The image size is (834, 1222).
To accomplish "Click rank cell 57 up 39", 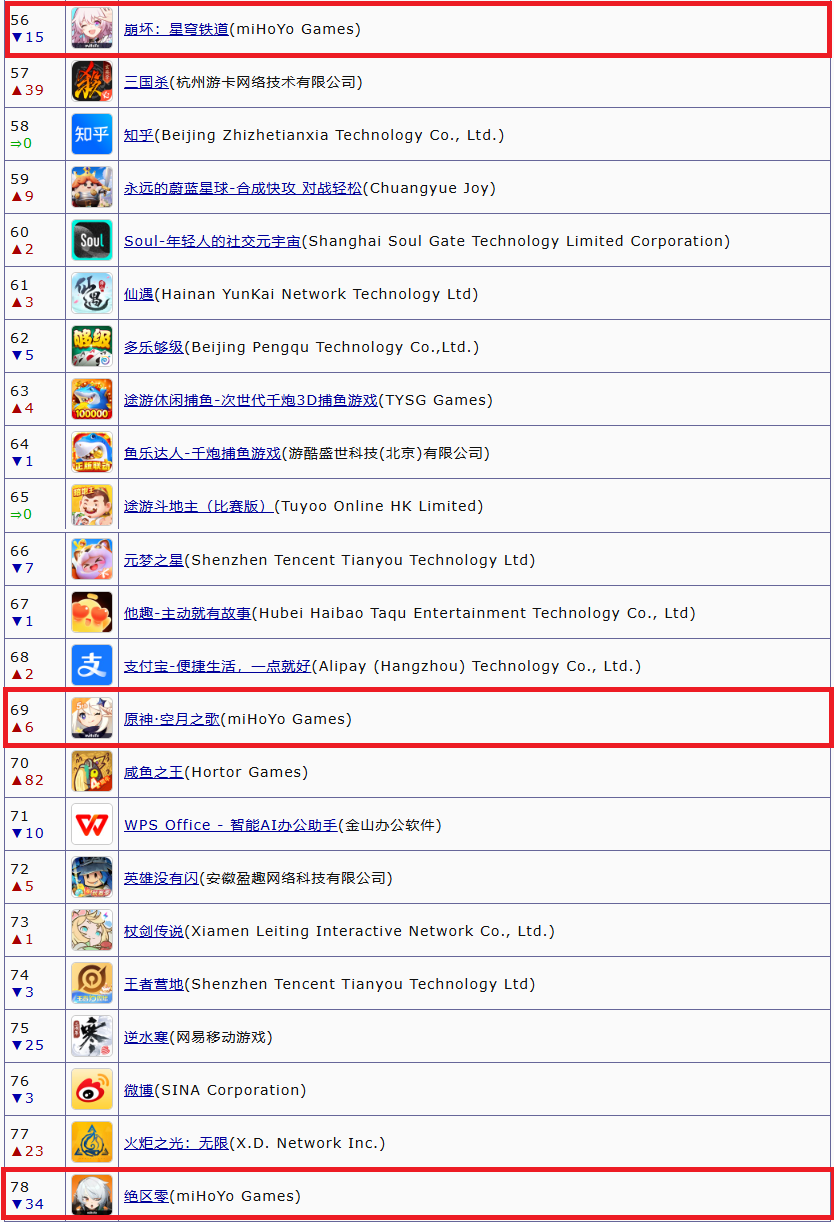I will coord(35,81).
